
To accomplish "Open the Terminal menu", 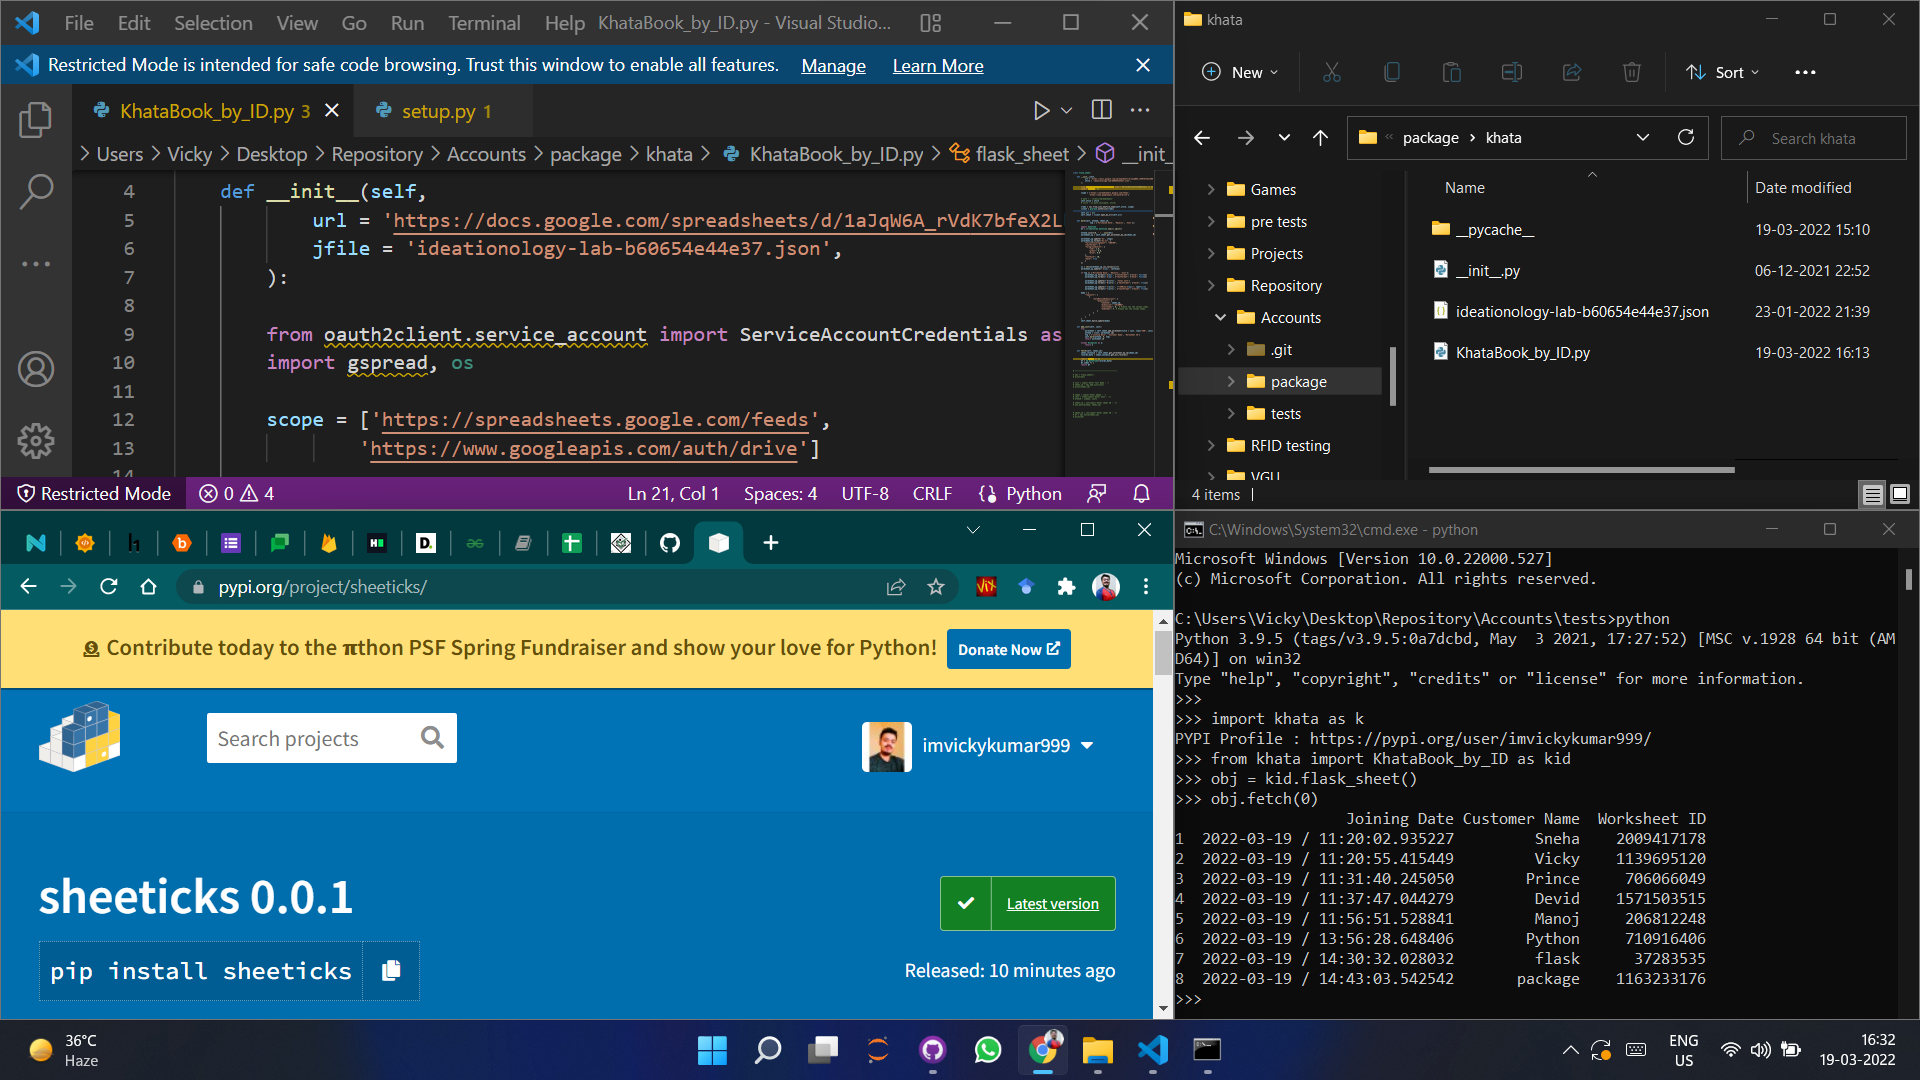I will [484, 22].
